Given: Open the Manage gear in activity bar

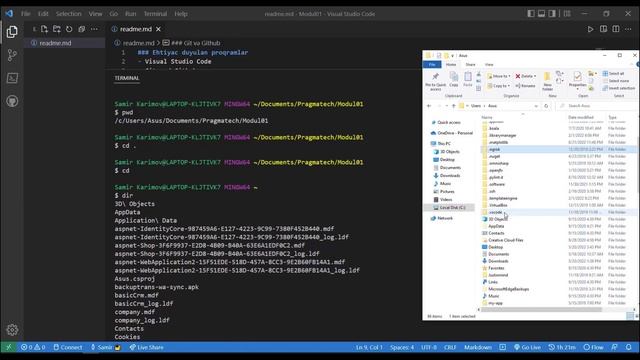Looking at the screenshot, I should click(x=12, y=330).
